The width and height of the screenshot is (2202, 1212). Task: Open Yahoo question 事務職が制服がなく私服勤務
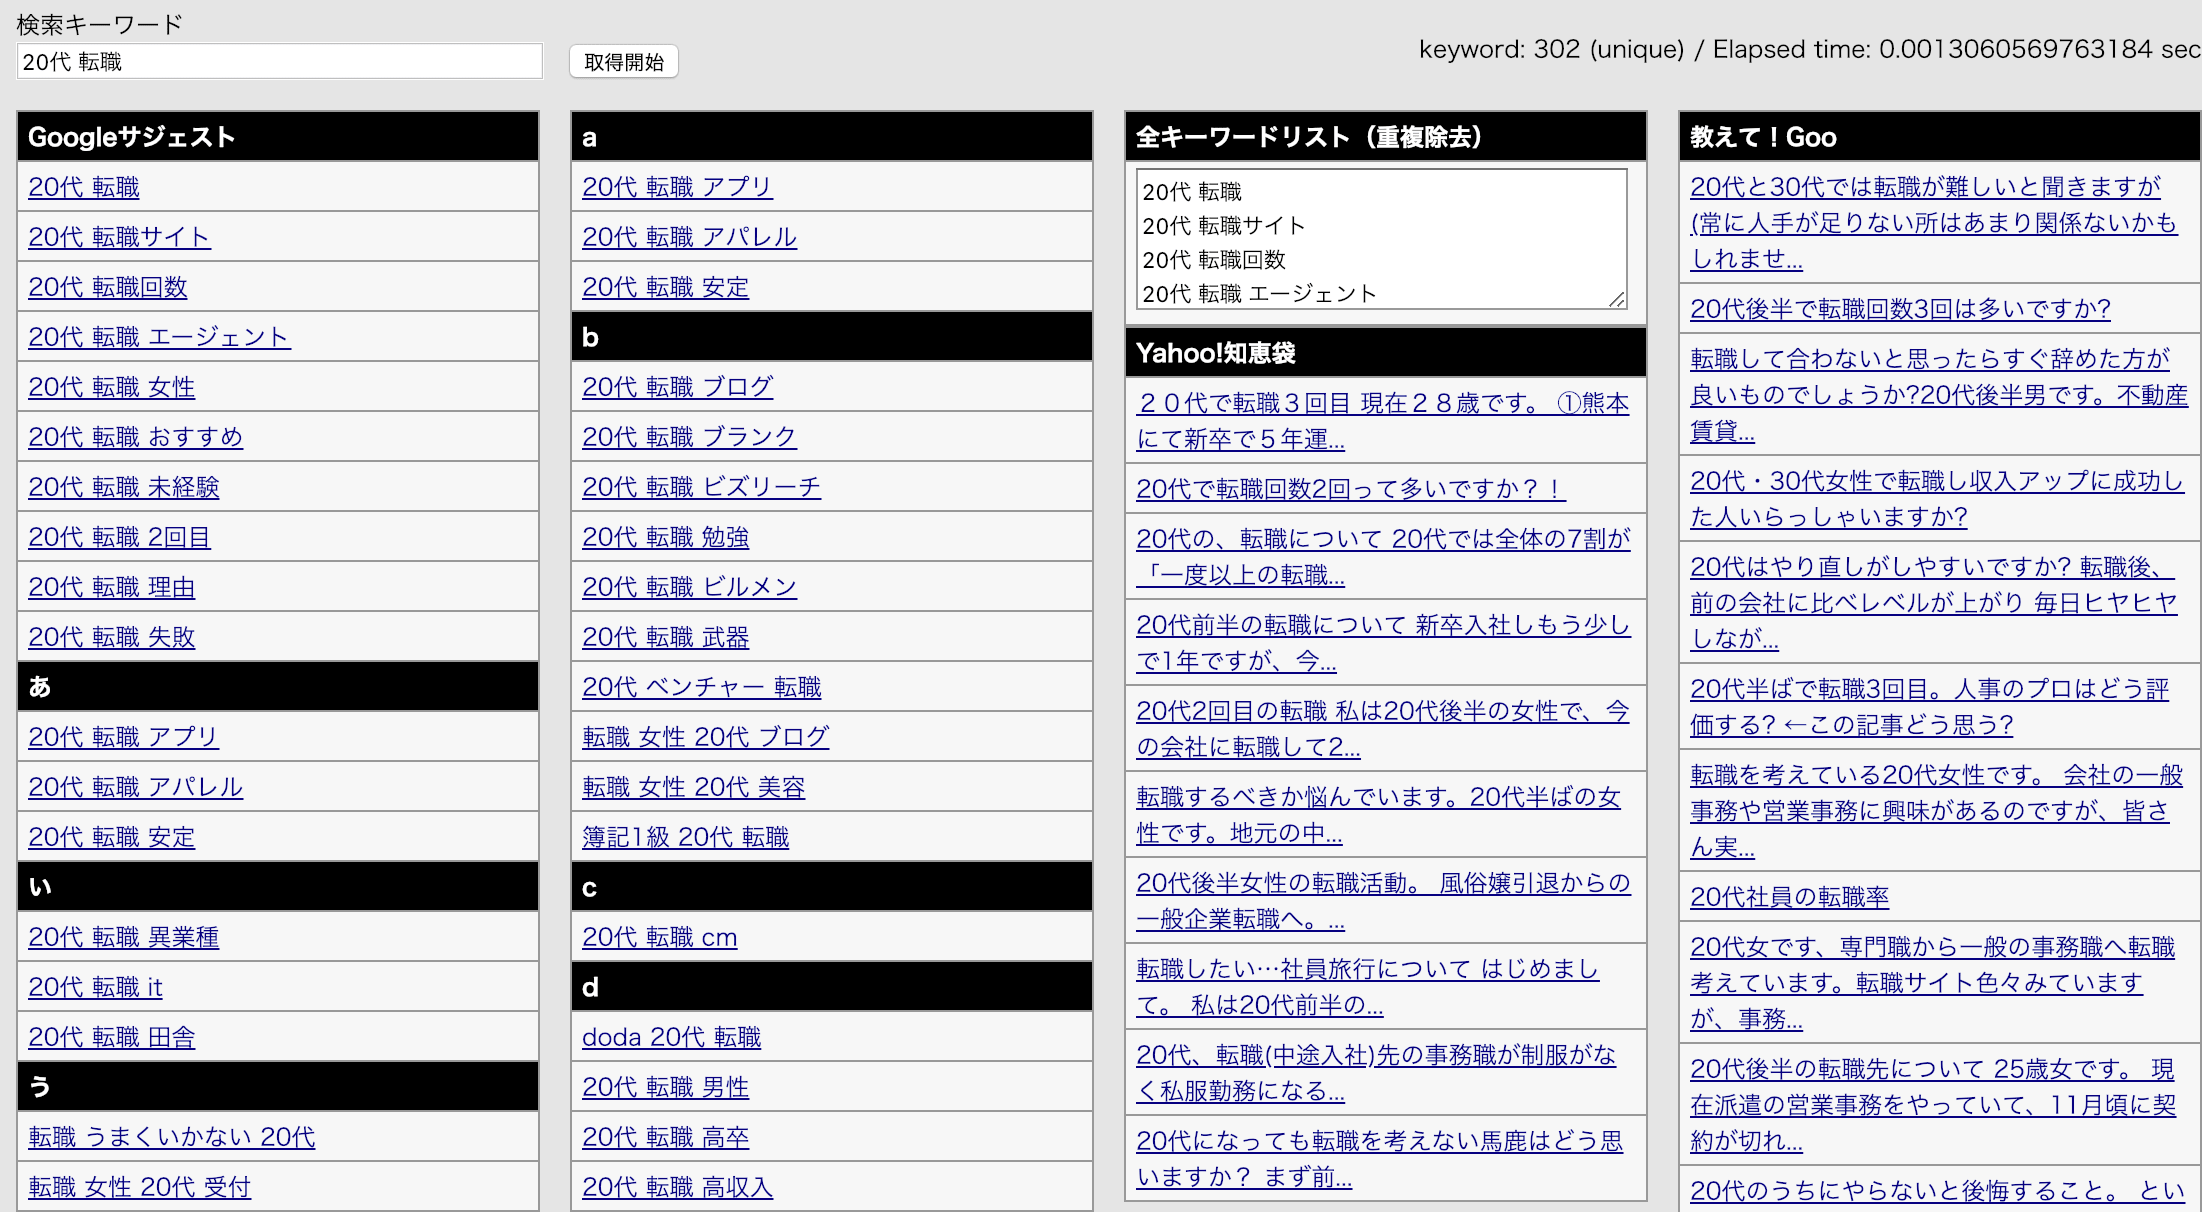tap(1376, 1073)
